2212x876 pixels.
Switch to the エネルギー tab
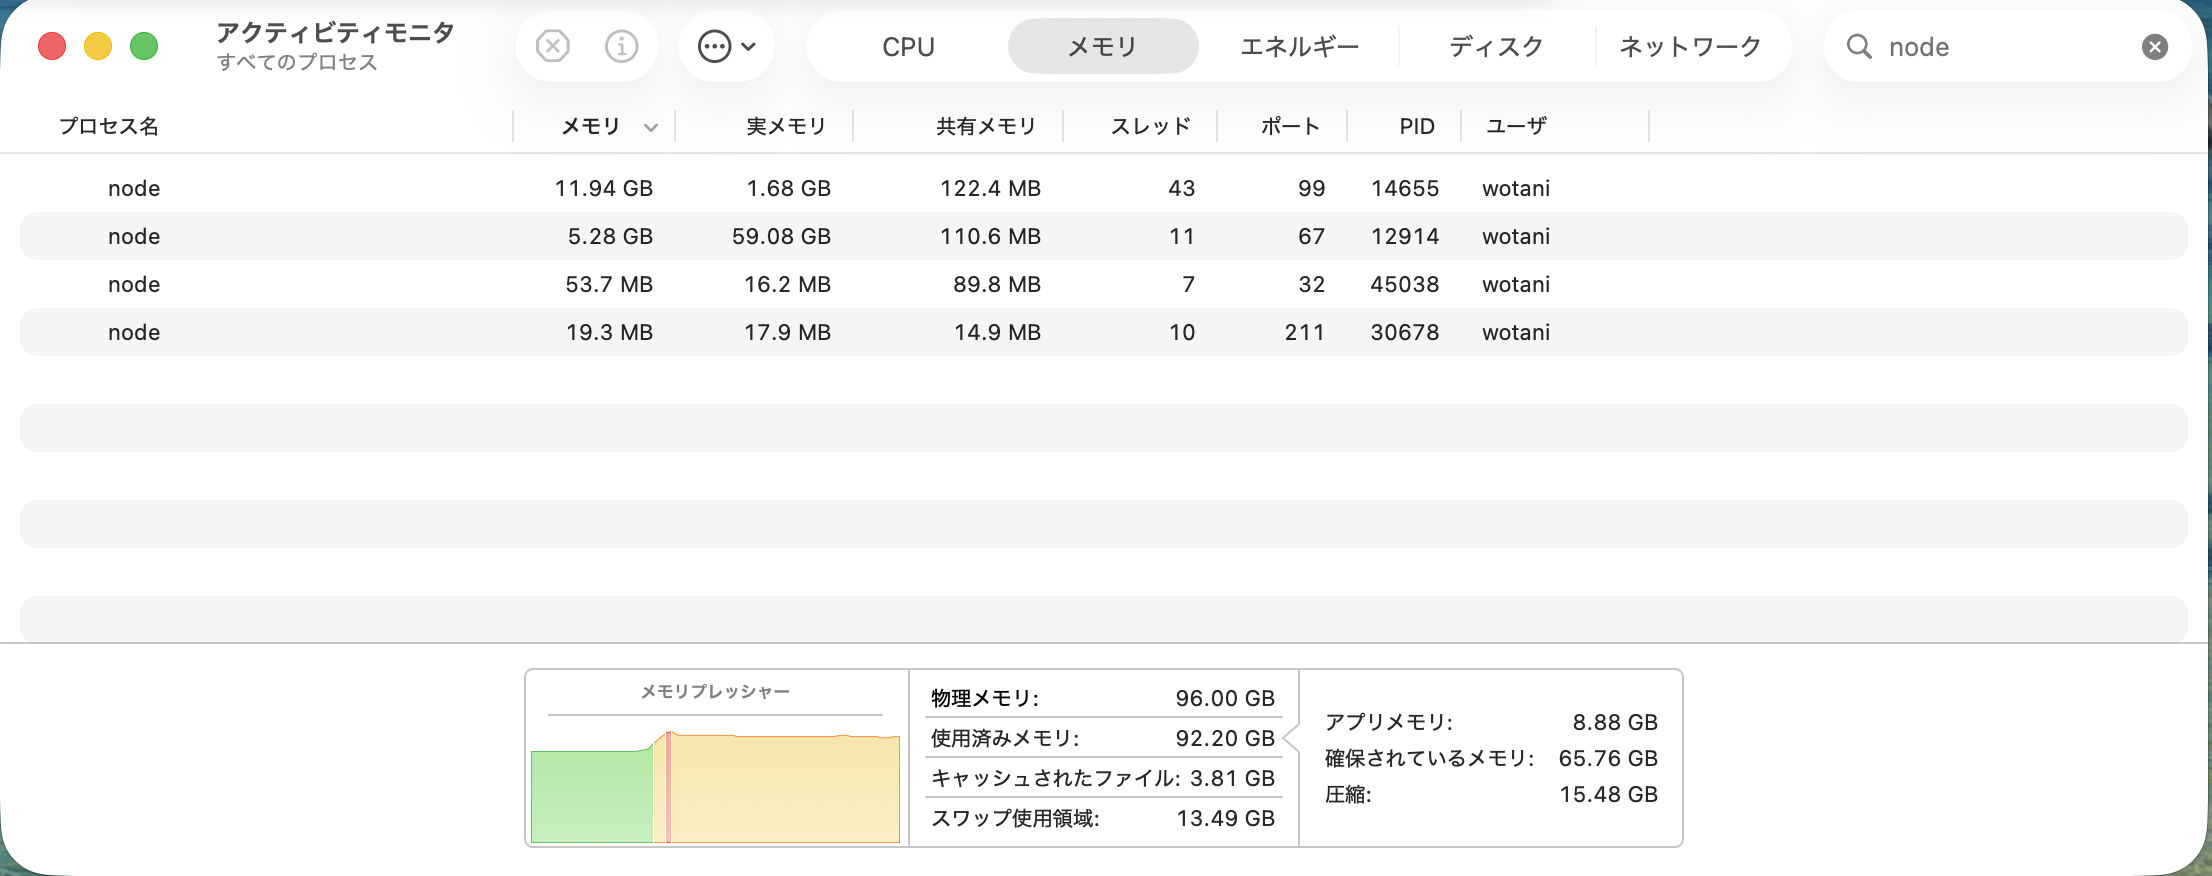(x=1299, y=47)
